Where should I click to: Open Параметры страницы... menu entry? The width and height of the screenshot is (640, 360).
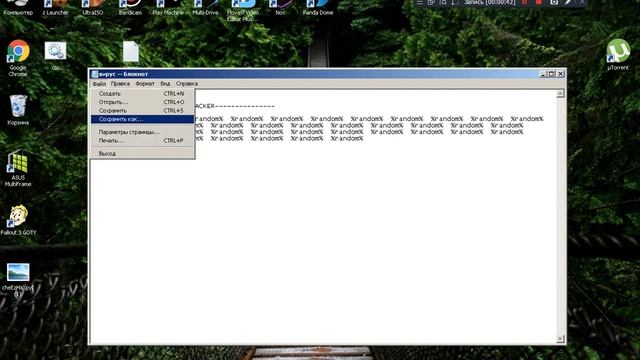[142, 132]
